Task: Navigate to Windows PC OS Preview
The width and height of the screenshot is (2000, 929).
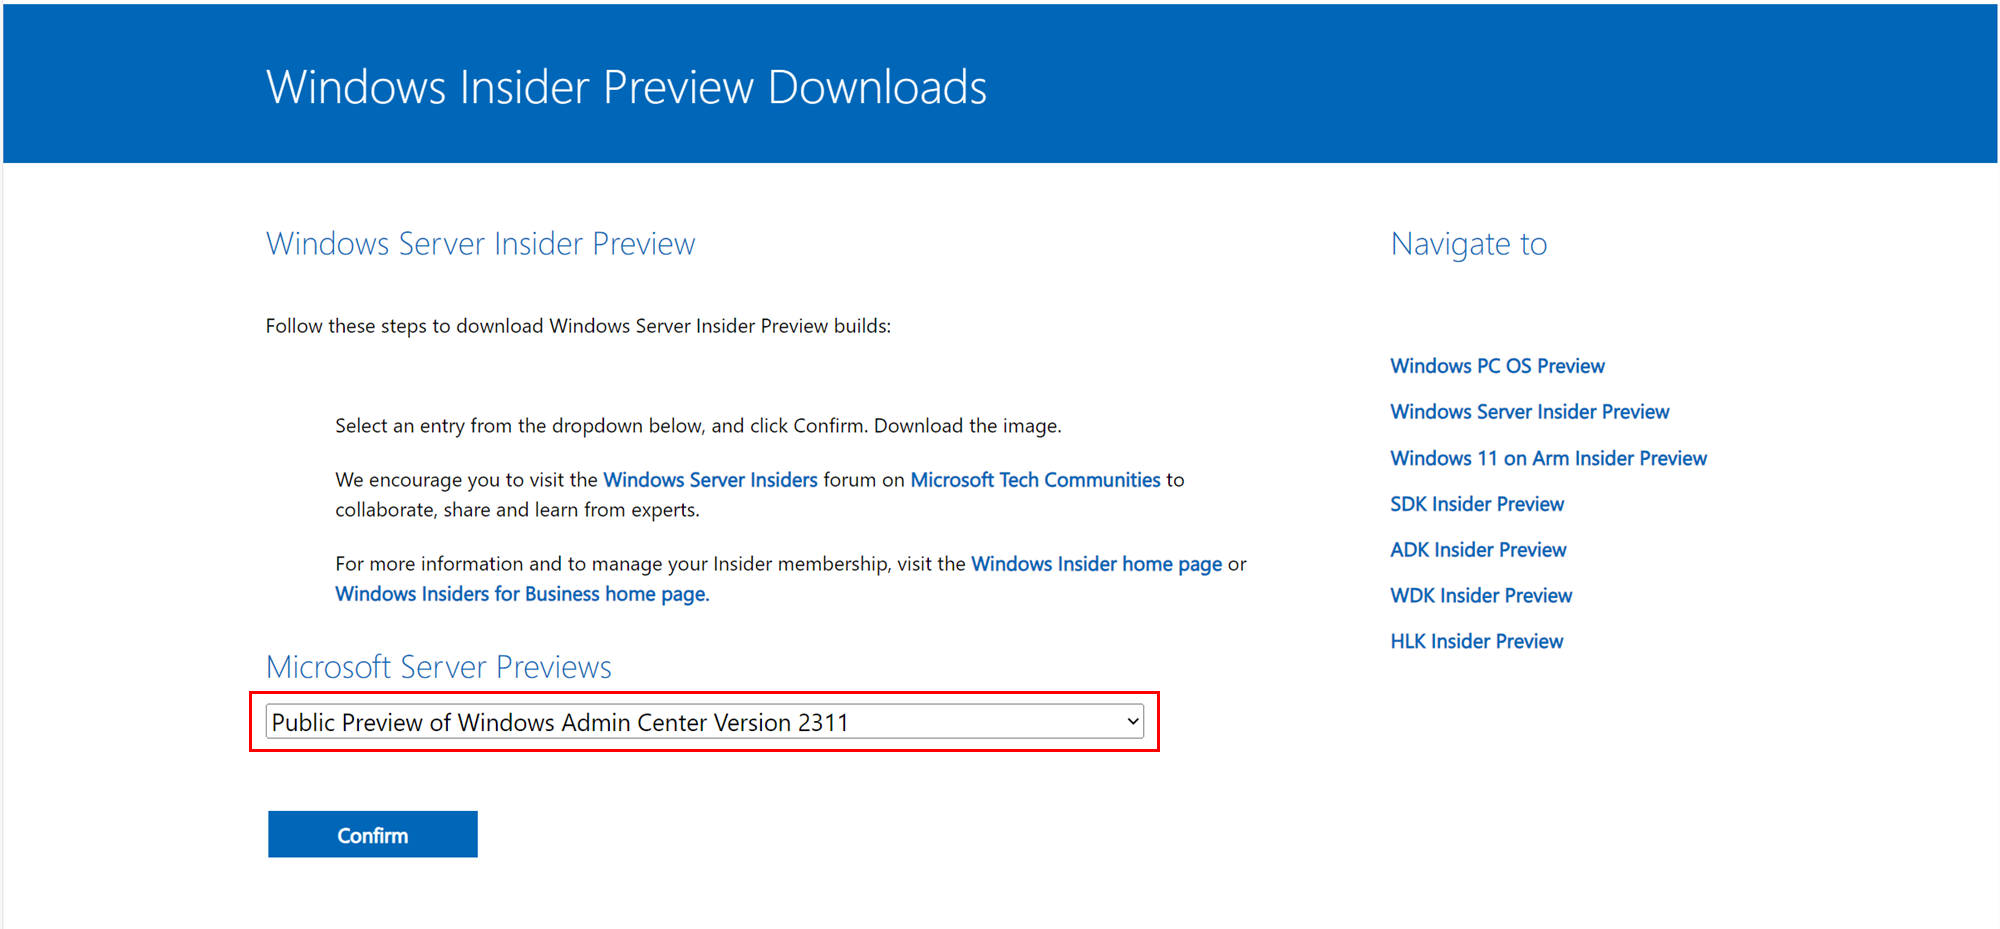Action: (1497, 366)
